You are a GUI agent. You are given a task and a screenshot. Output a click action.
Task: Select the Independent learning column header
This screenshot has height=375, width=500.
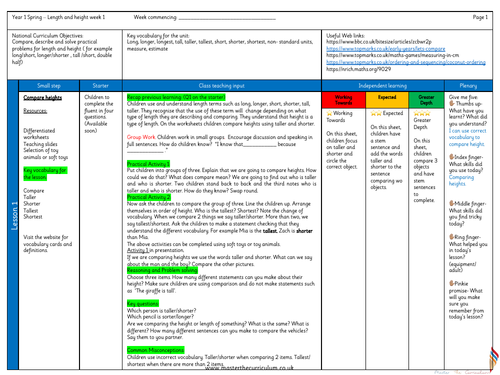pos(383,86)
